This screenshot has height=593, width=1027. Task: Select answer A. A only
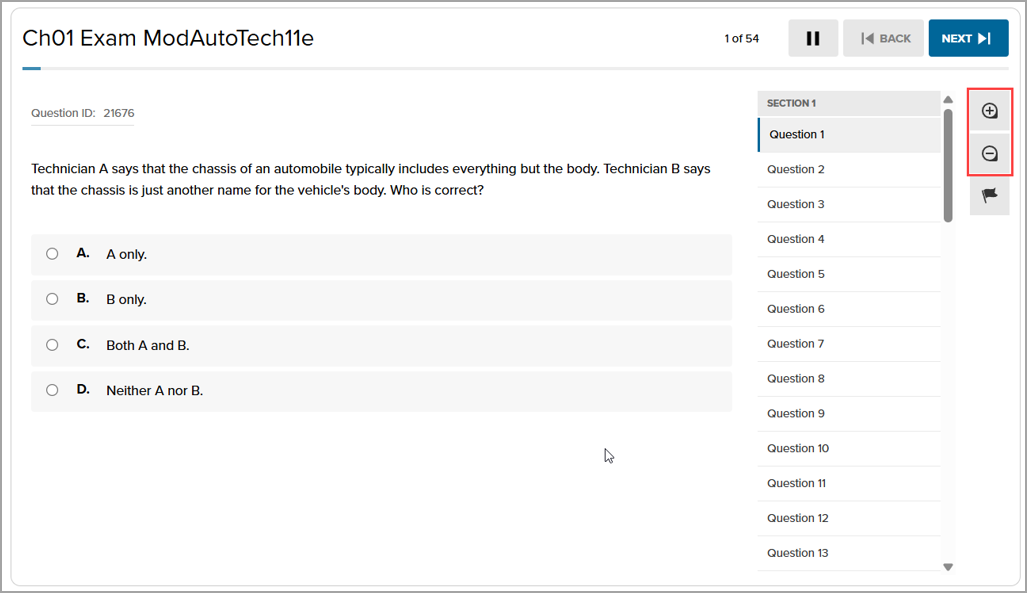[52, 254]
